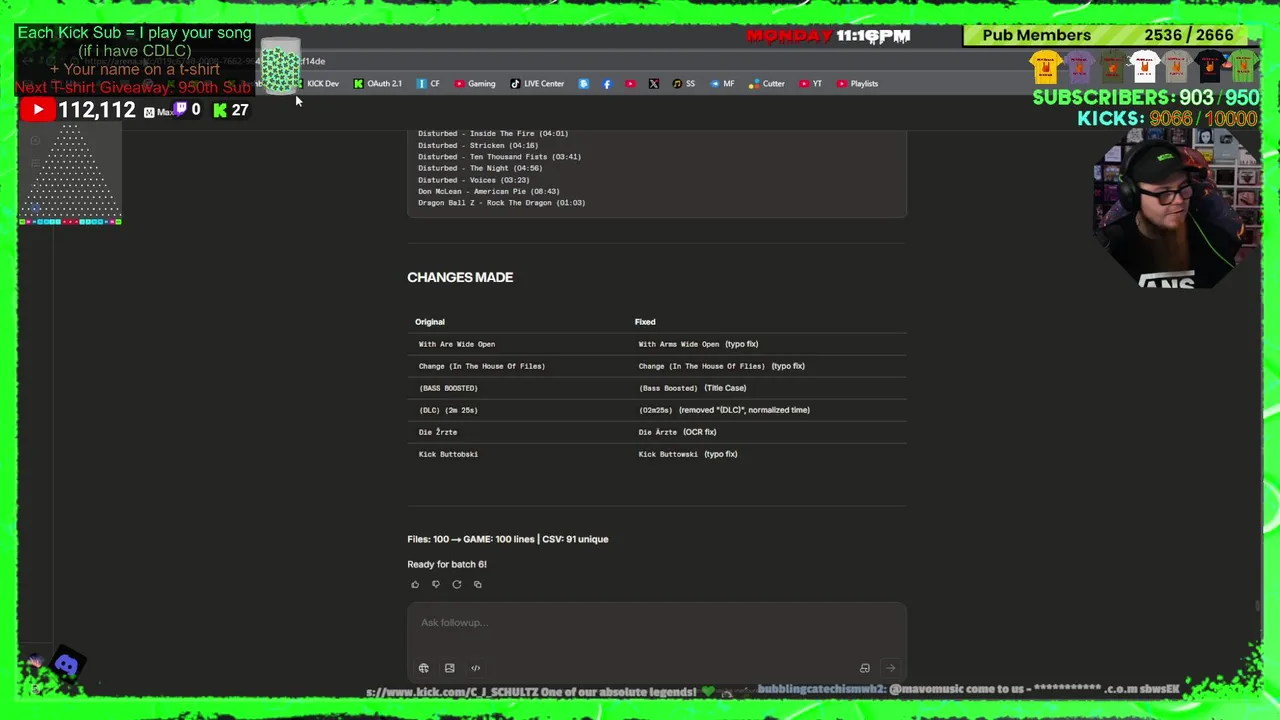
Task: Select 'Disturbed - Ten Thousand Fists (03:41)' line
Action: pos(499,157)
